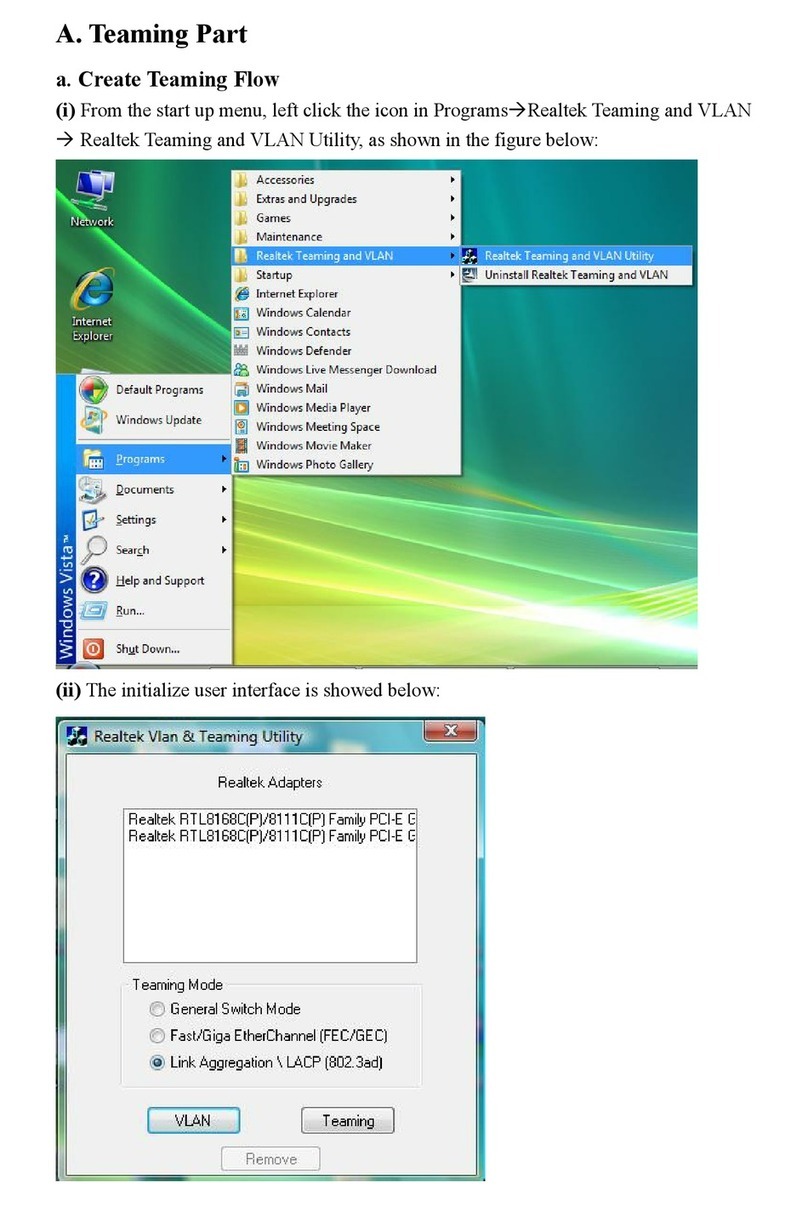Close the Realtek Vlan & Teaming Utility window
Viewport: 808px width, 1205px height.
tap(449, 732)
